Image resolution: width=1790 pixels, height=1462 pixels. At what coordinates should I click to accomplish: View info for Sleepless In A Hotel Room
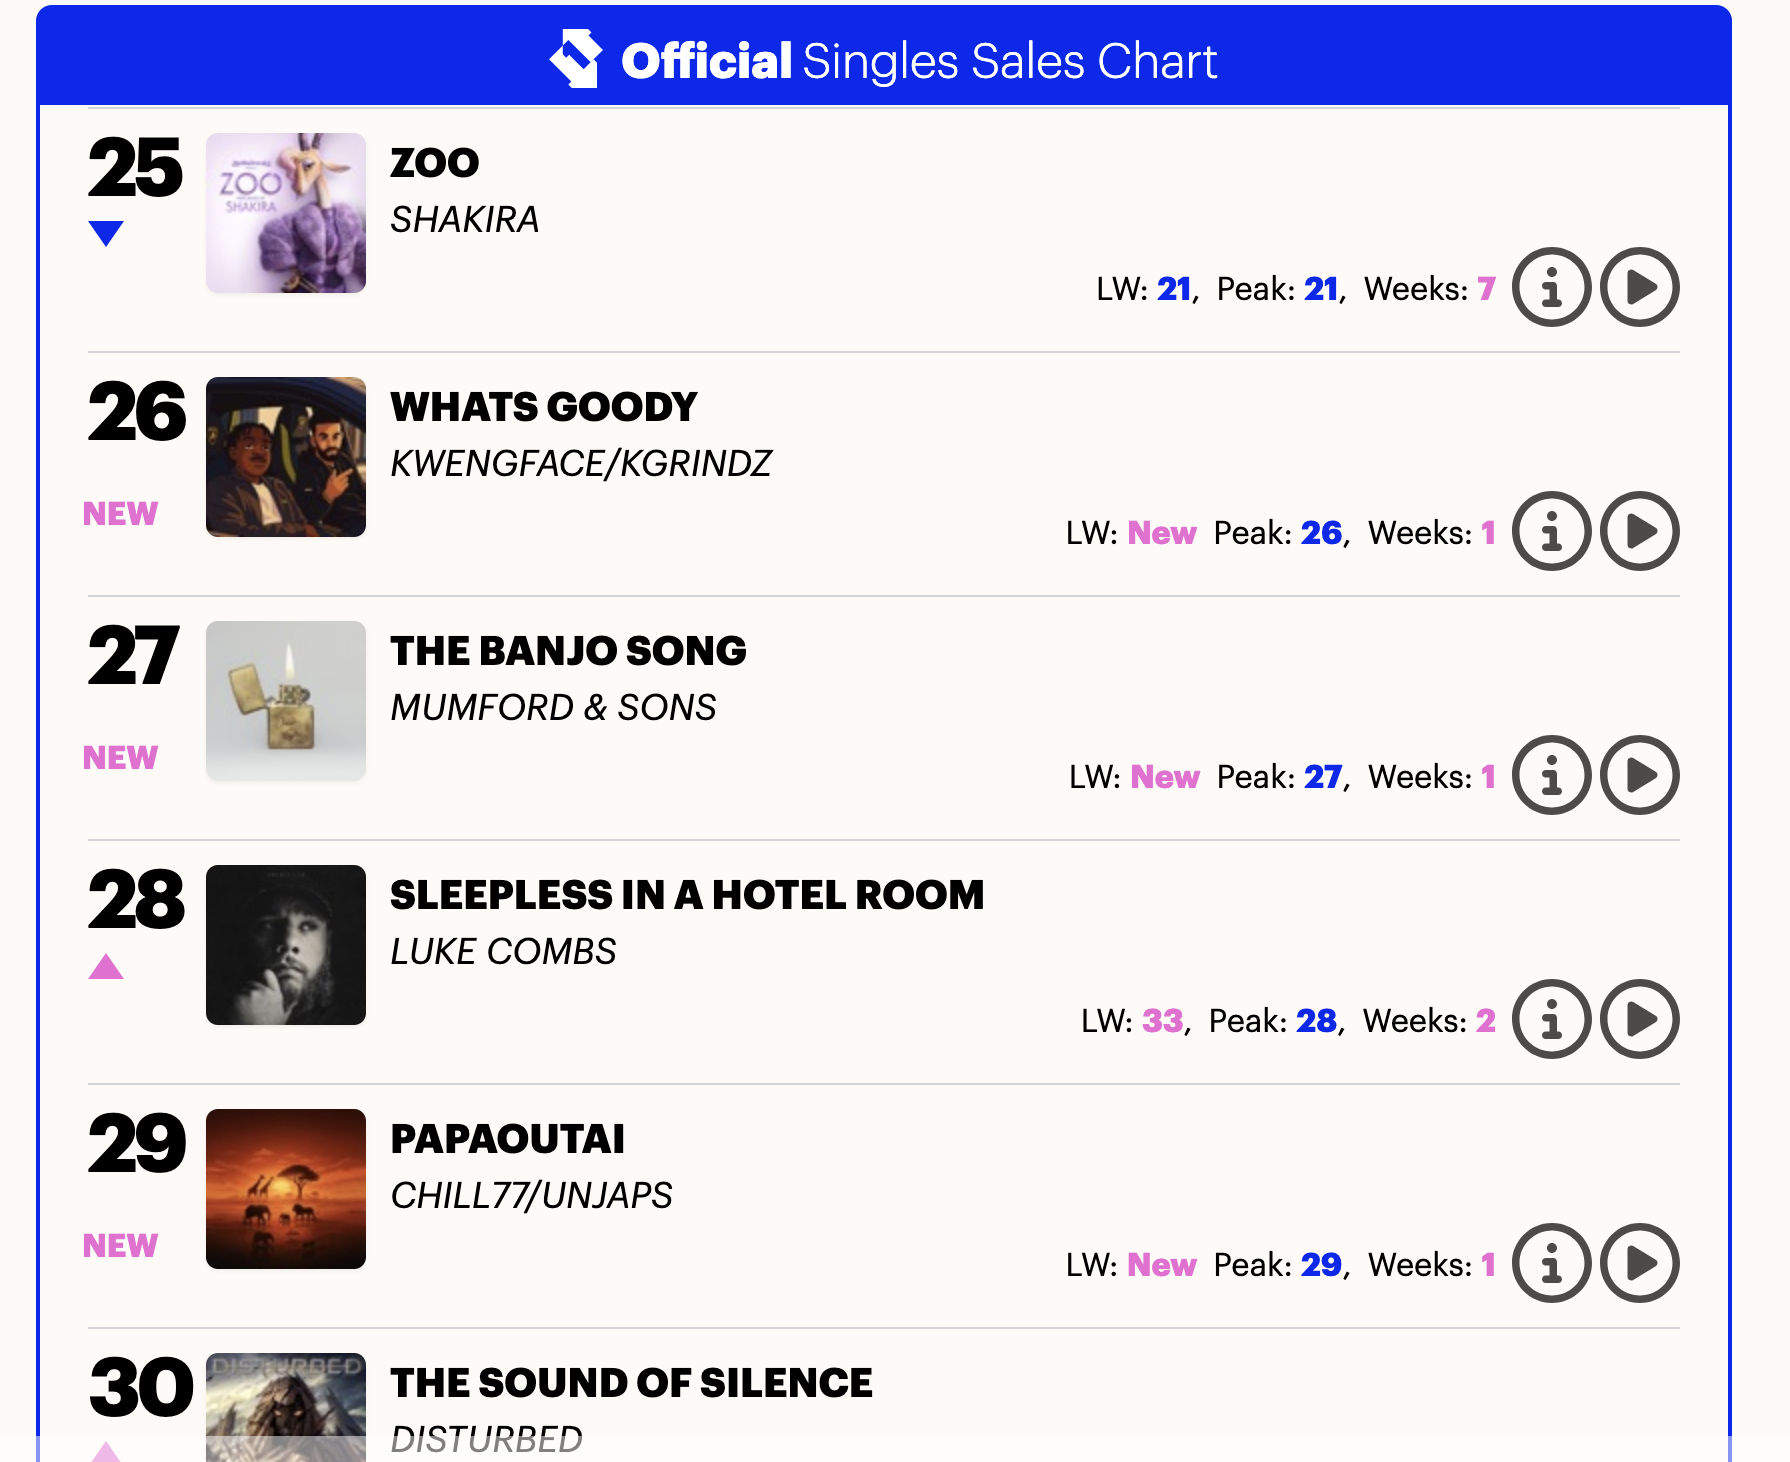click(1551, 1020)
